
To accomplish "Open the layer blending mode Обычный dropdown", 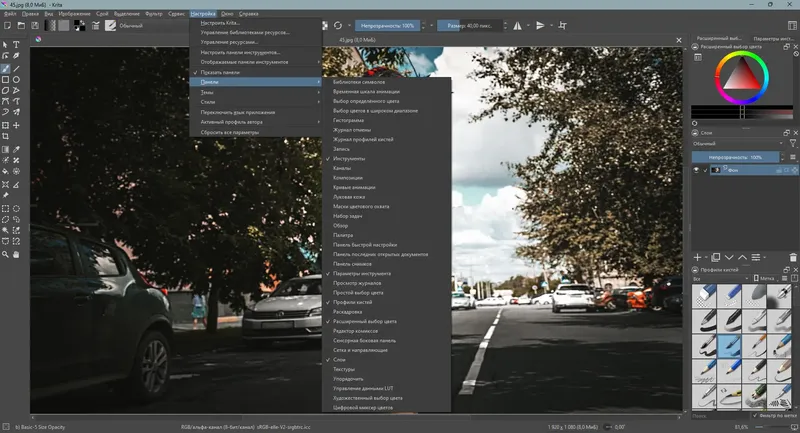I will click(x=735, y=144).
